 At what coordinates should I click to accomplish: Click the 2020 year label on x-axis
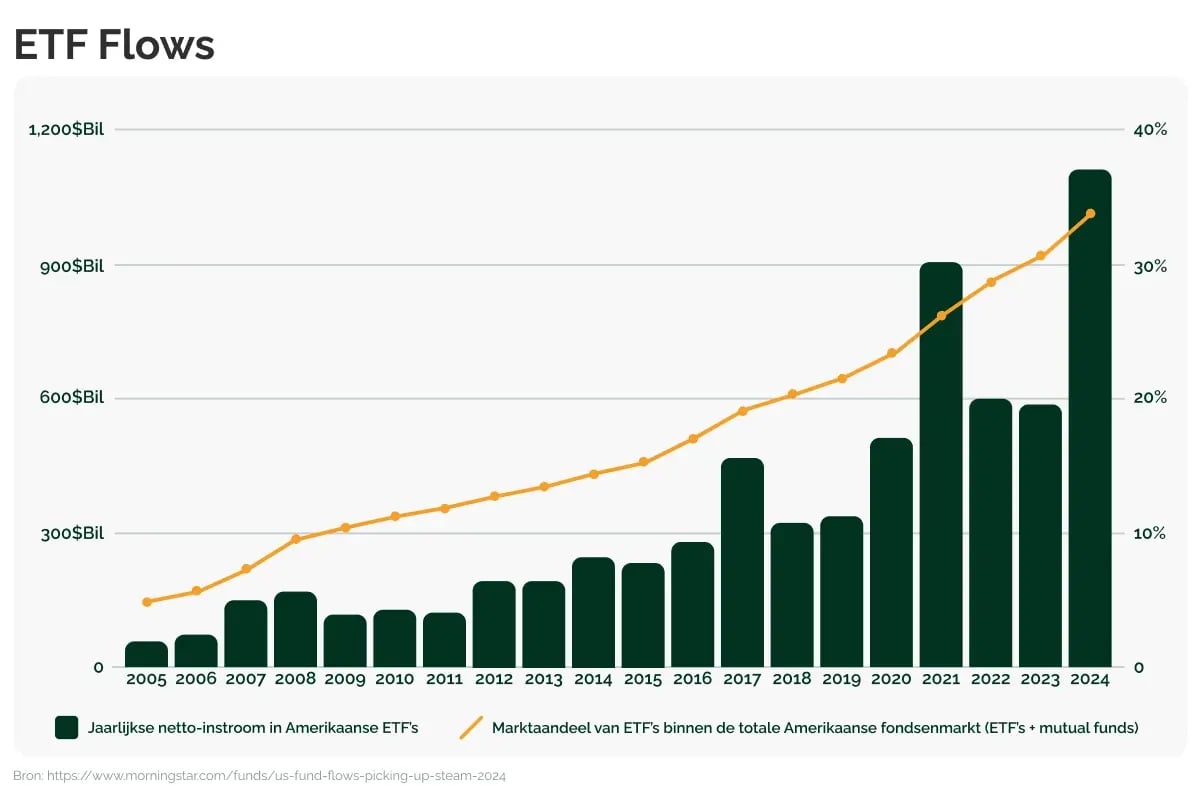coord(891,679)
